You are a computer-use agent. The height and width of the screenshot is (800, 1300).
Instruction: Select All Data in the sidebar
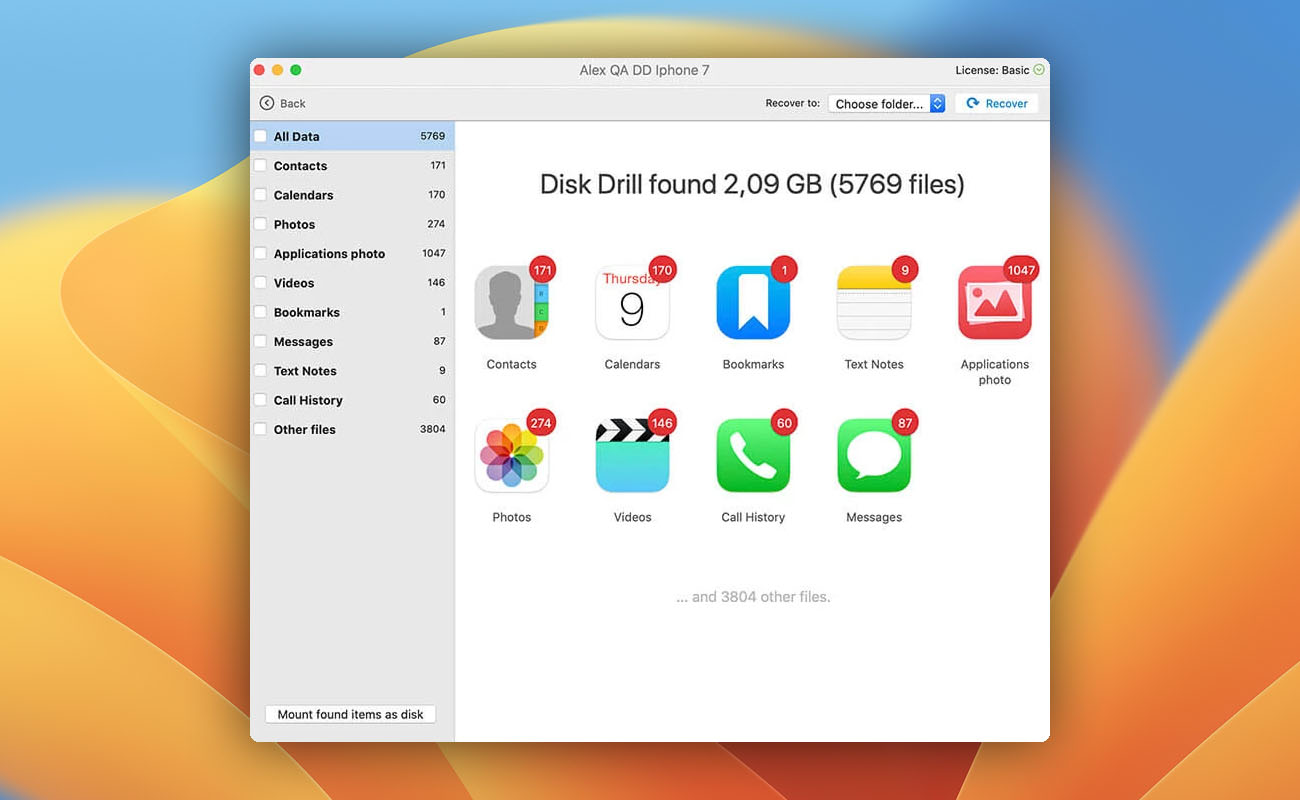352,137
